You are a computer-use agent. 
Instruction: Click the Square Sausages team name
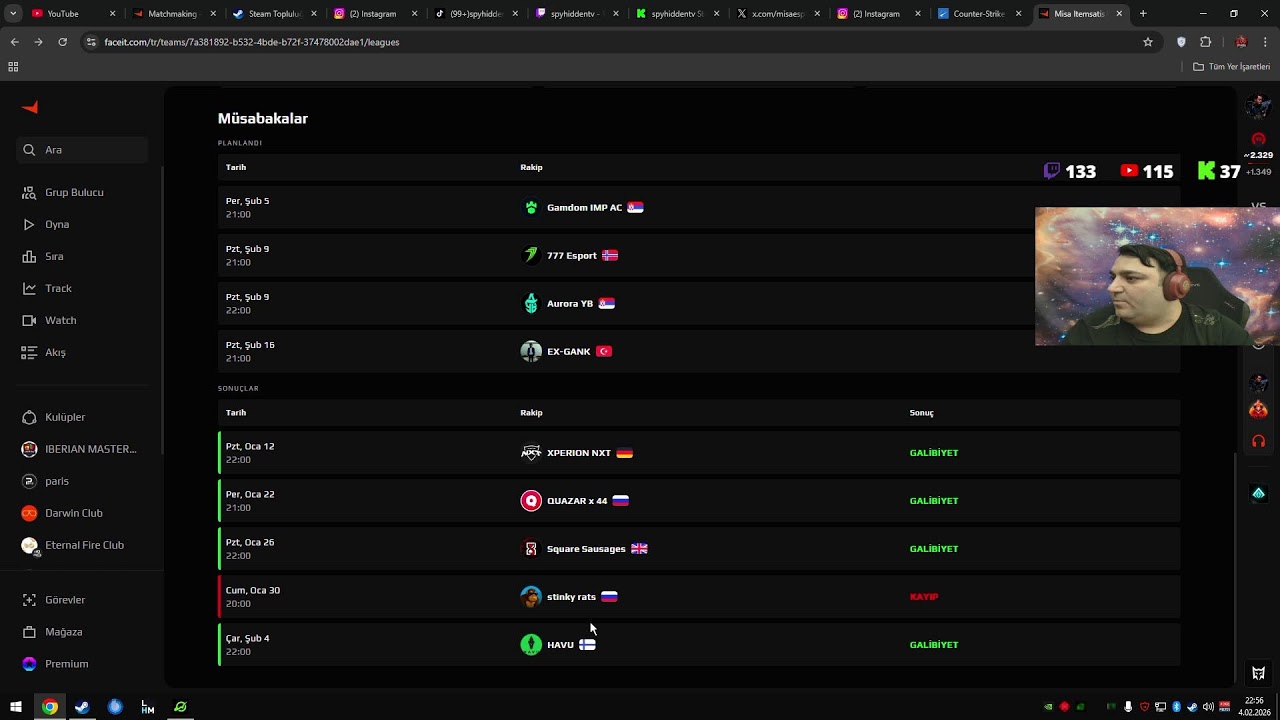586,549
